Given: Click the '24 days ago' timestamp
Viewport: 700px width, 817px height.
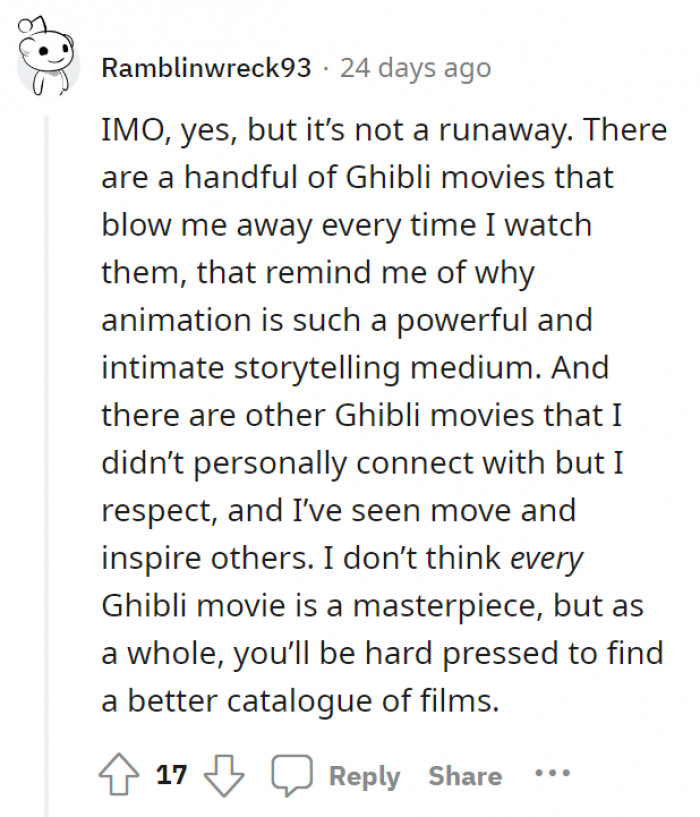Looking at the screenshot, I should [415, 67].
